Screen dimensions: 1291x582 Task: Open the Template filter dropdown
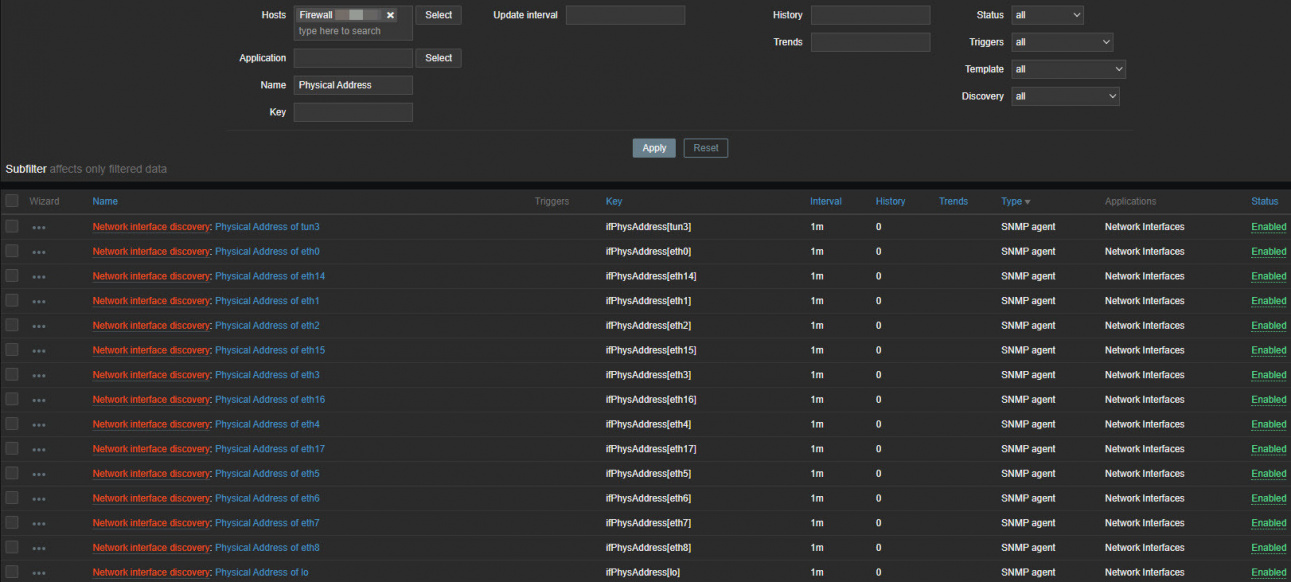1068,69
